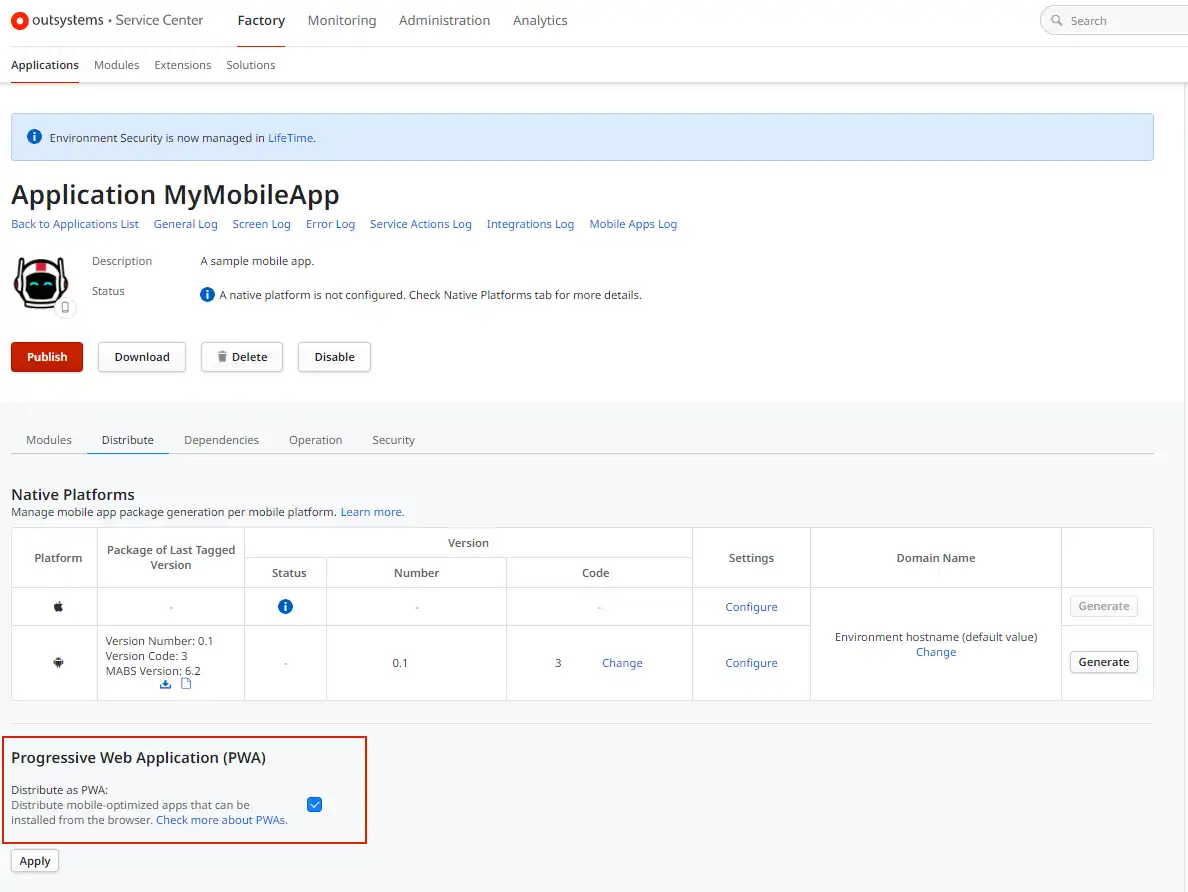Click Learn more under Native Platforms
Viewport: 1188px width, 892px height.
[x=372, y=512]
